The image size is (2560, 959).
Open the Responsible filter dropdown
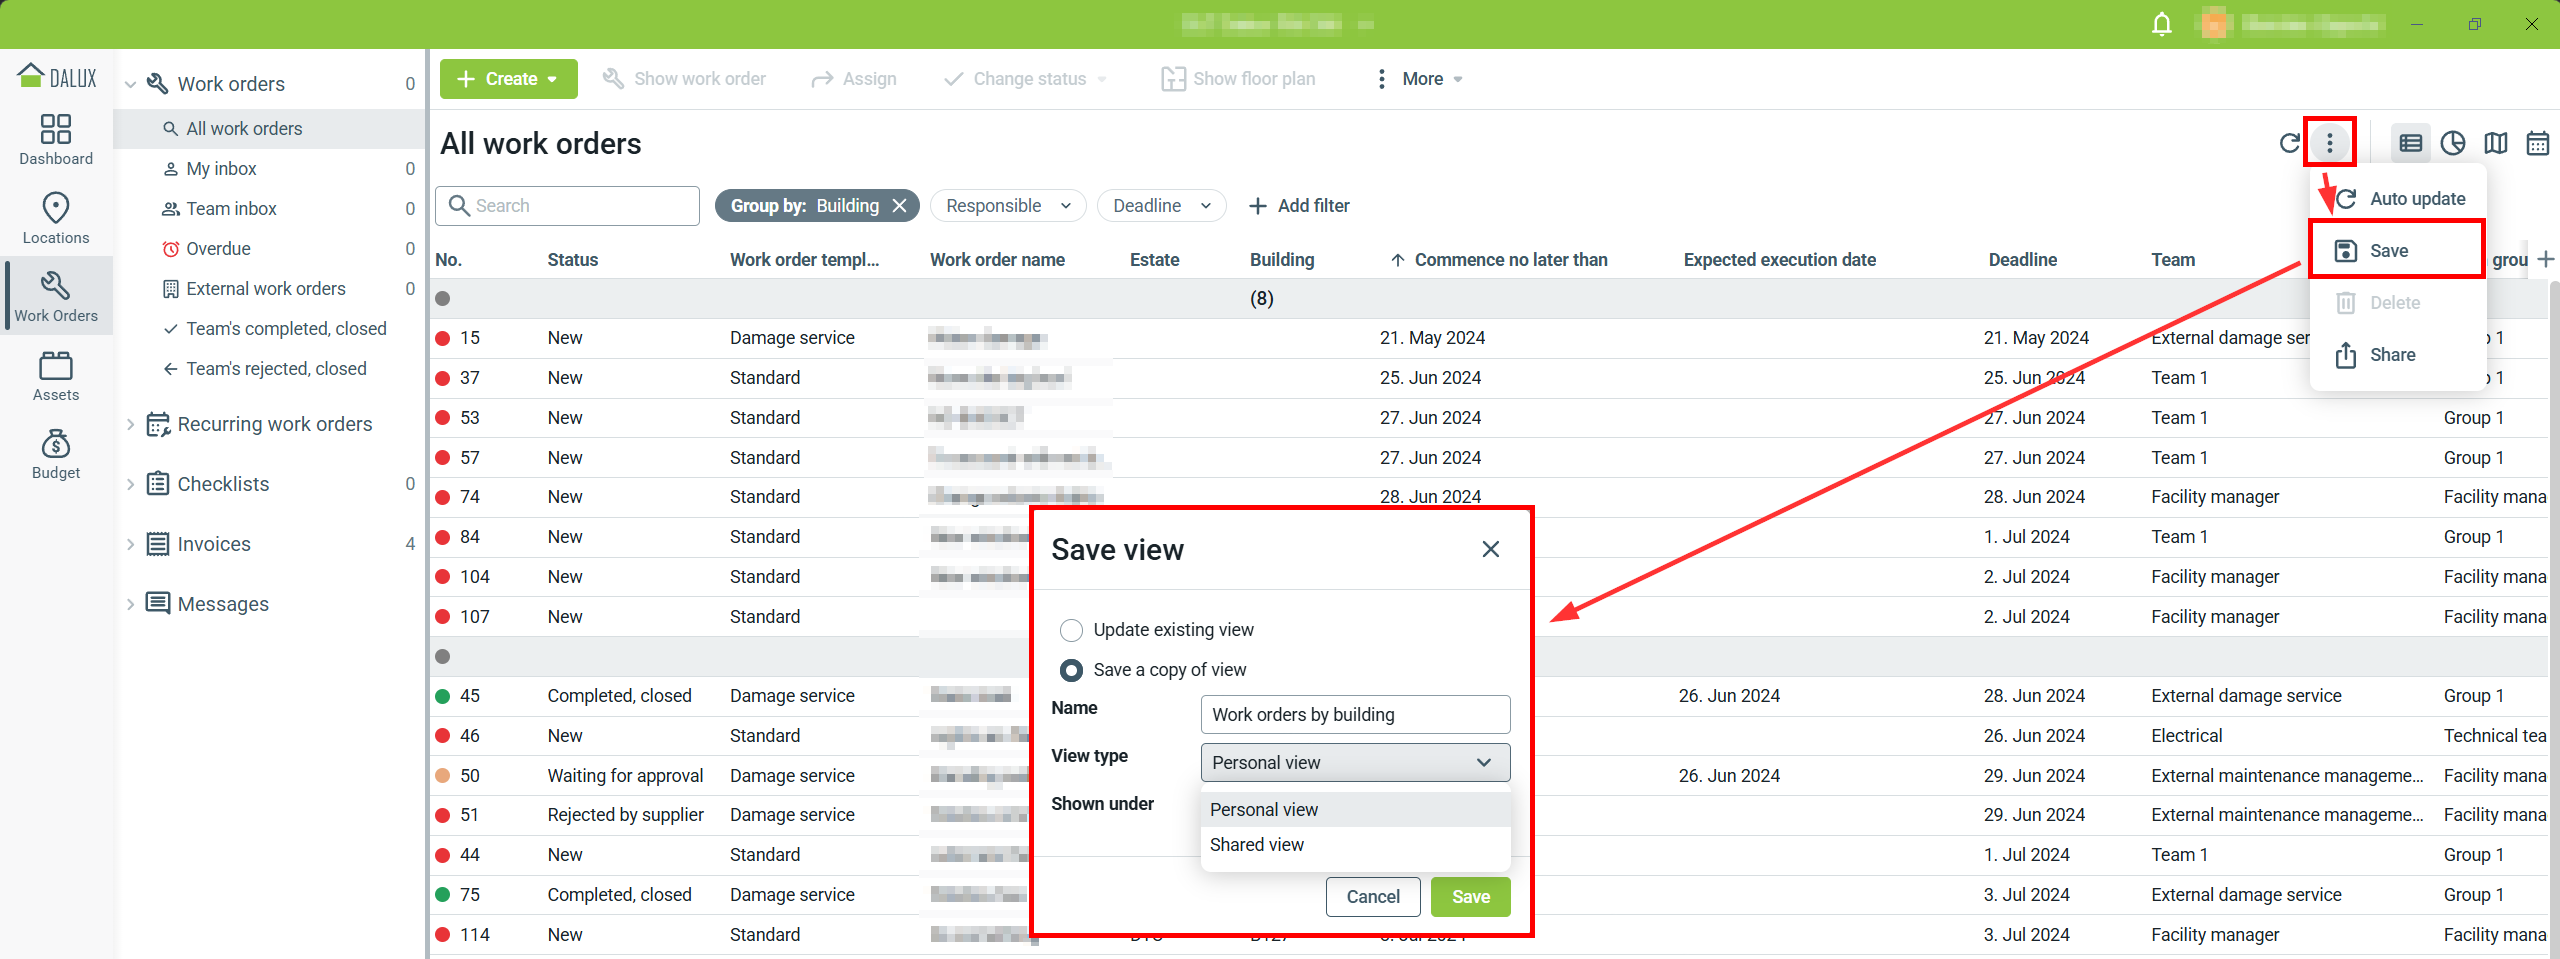point(1007,206)
